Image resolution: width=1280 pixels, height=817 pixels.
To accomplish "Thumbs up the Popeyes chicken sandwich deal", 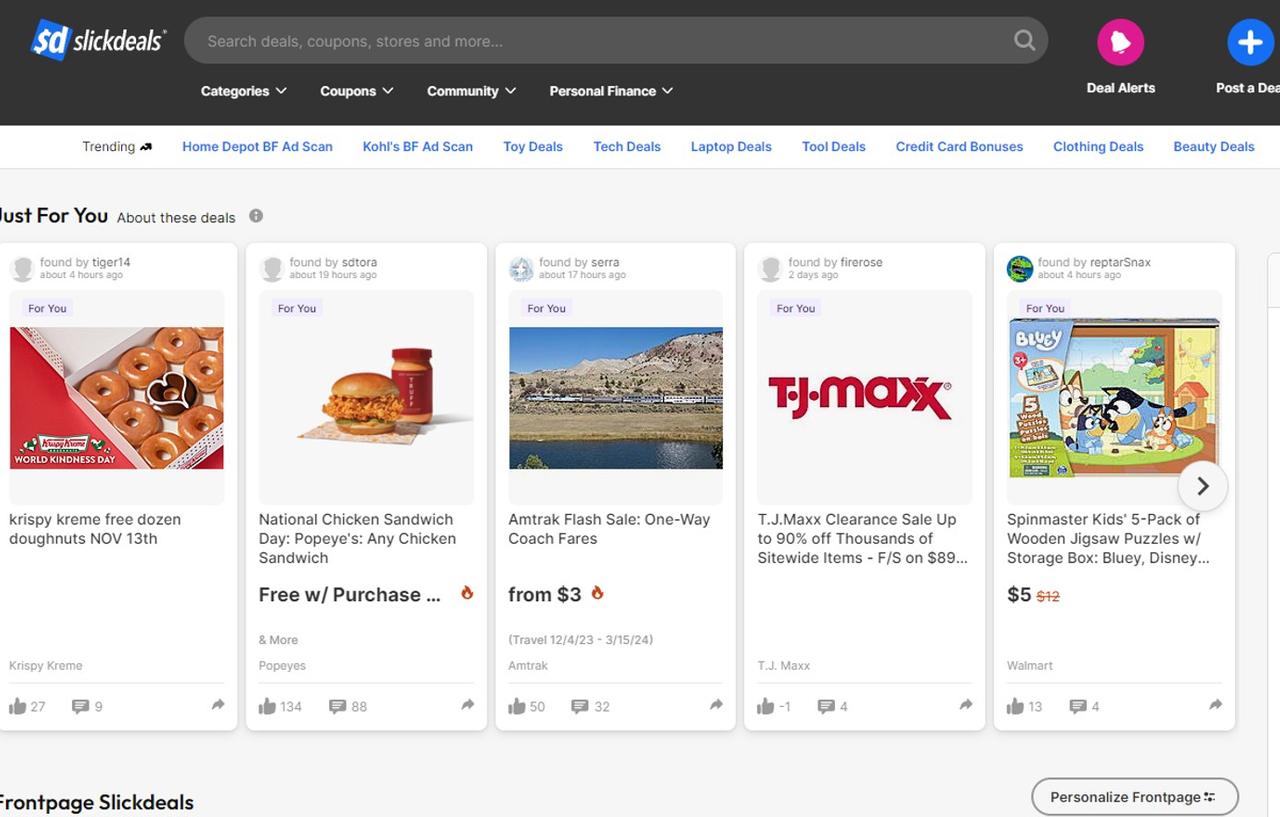I will 267,706.
